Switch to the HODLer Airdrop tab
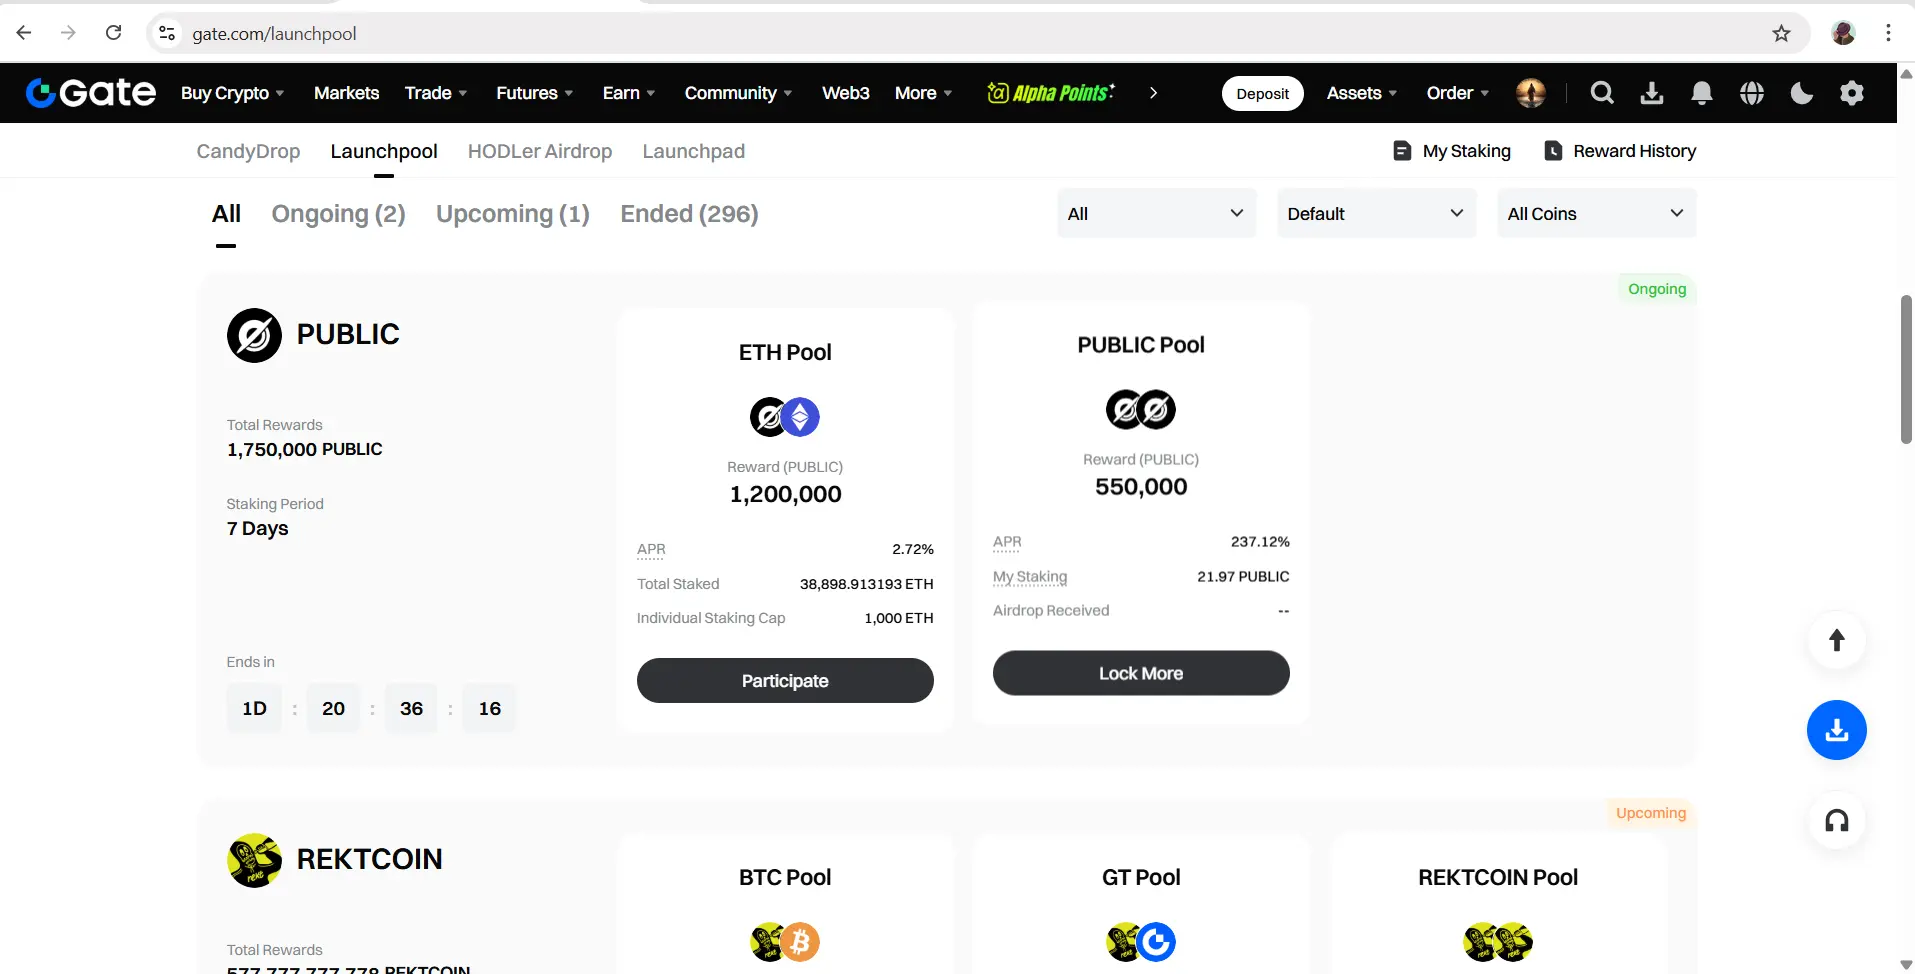The height and width of the screenshot is (974, 1915). tap(540, 151)
